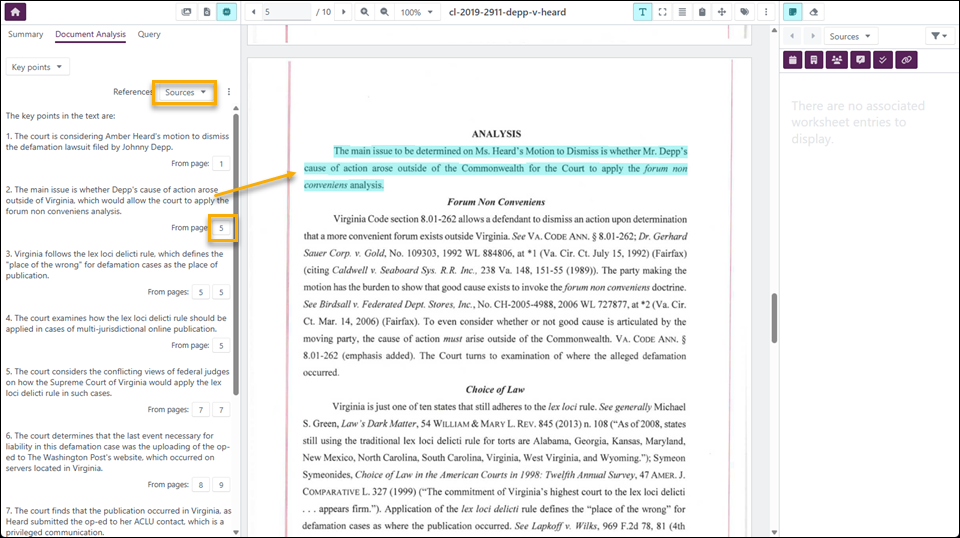Screen dimensions: 960x538
Task: Go to previous worksheet entry
Action: point(792,36)
